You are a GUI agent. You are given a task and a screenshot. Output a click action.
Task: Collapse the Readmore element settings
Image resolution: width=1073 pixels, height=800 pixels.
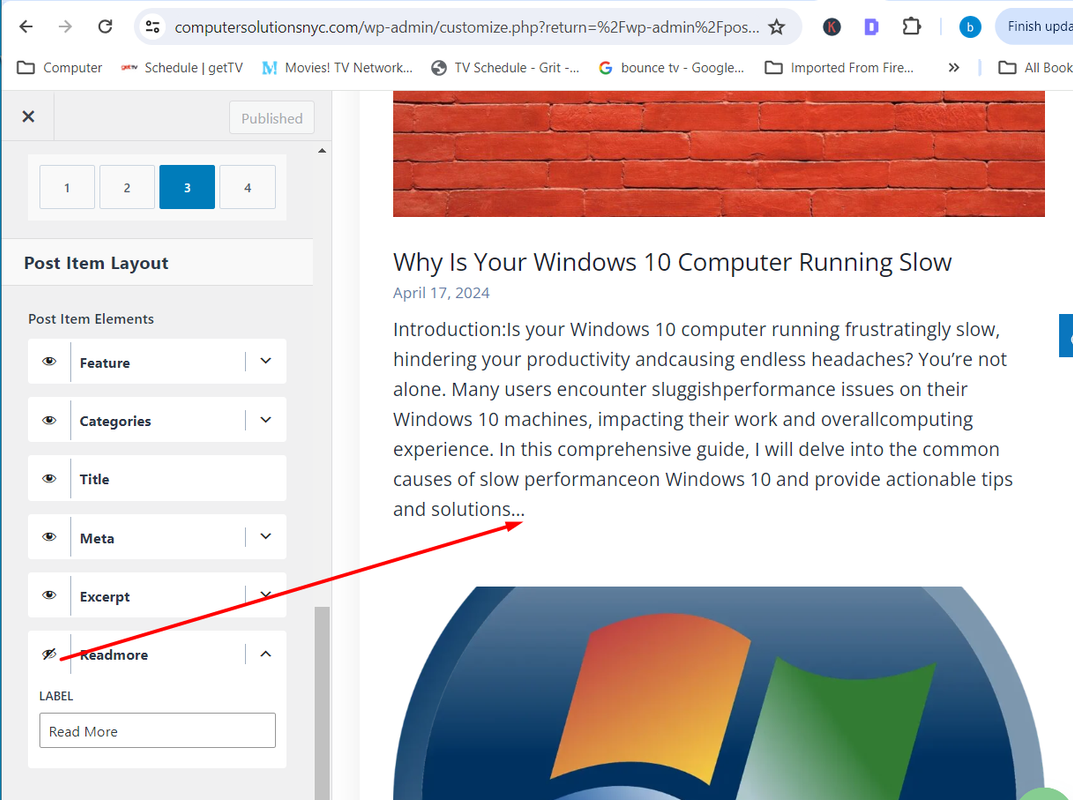[266, 654]
